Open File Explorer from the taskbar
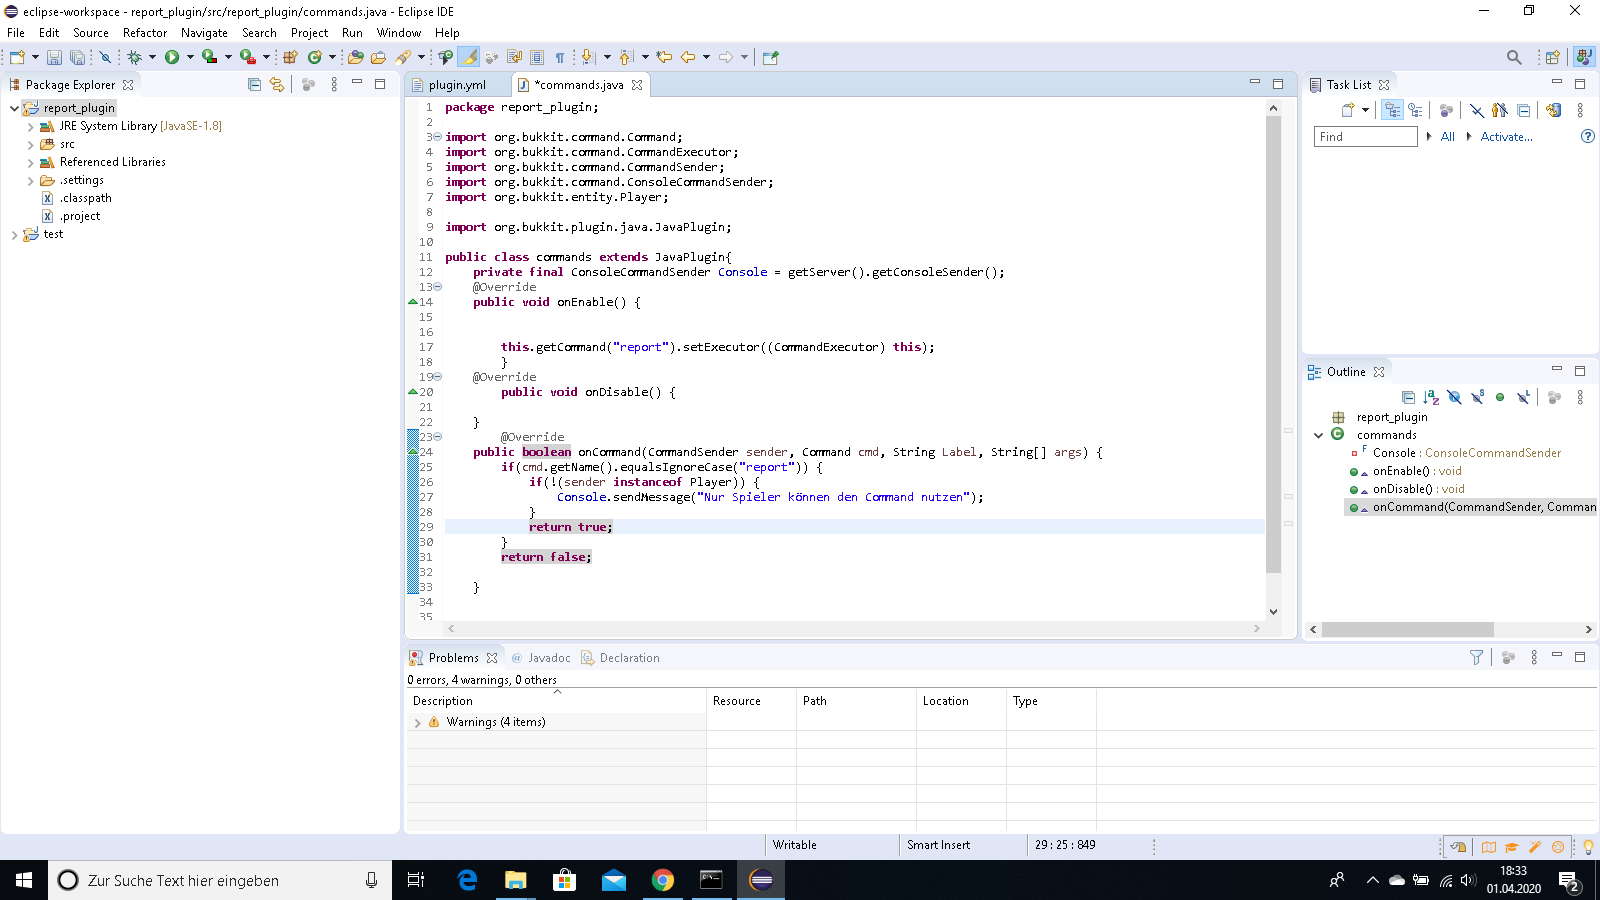 (515, 880)
